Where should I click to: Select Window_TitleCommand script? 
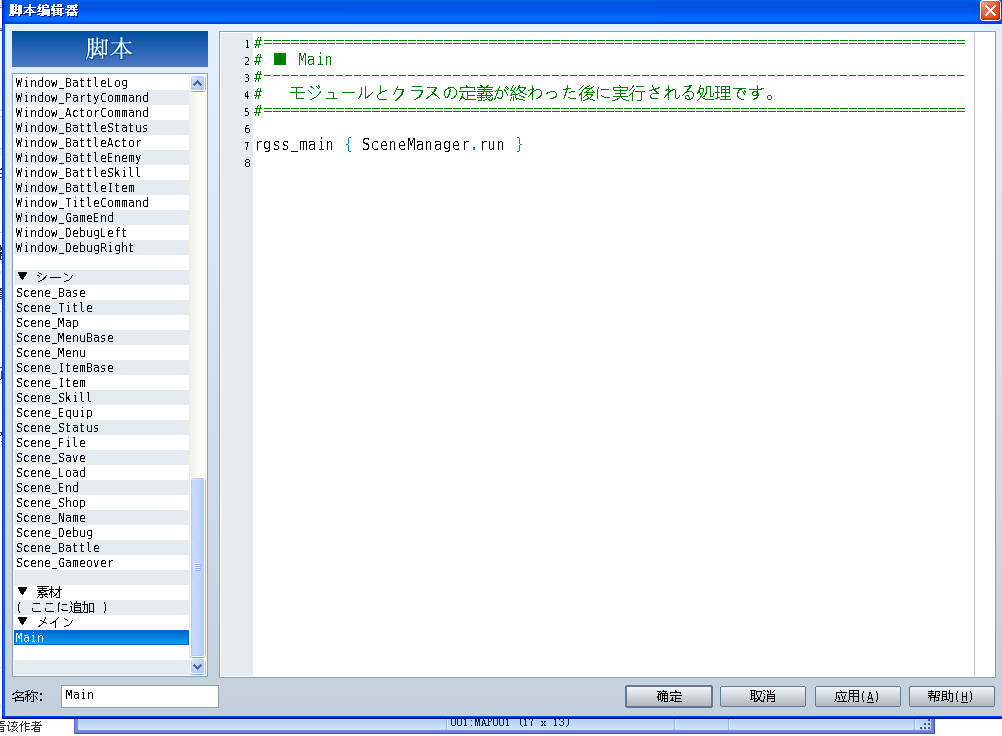tap(101, 203)
